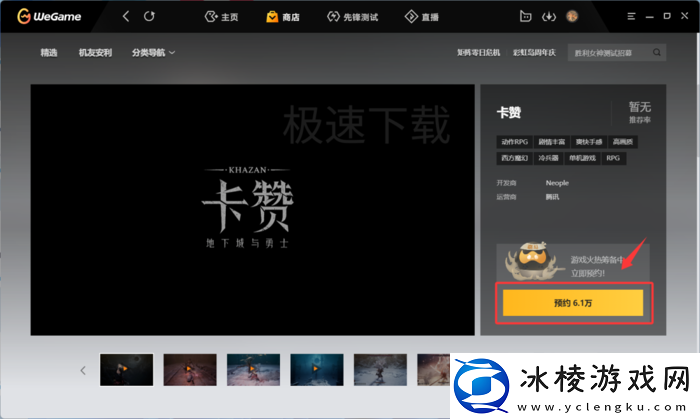
Task: Click the 暂无 推荐率 rating text
Action: coord(640,112)
